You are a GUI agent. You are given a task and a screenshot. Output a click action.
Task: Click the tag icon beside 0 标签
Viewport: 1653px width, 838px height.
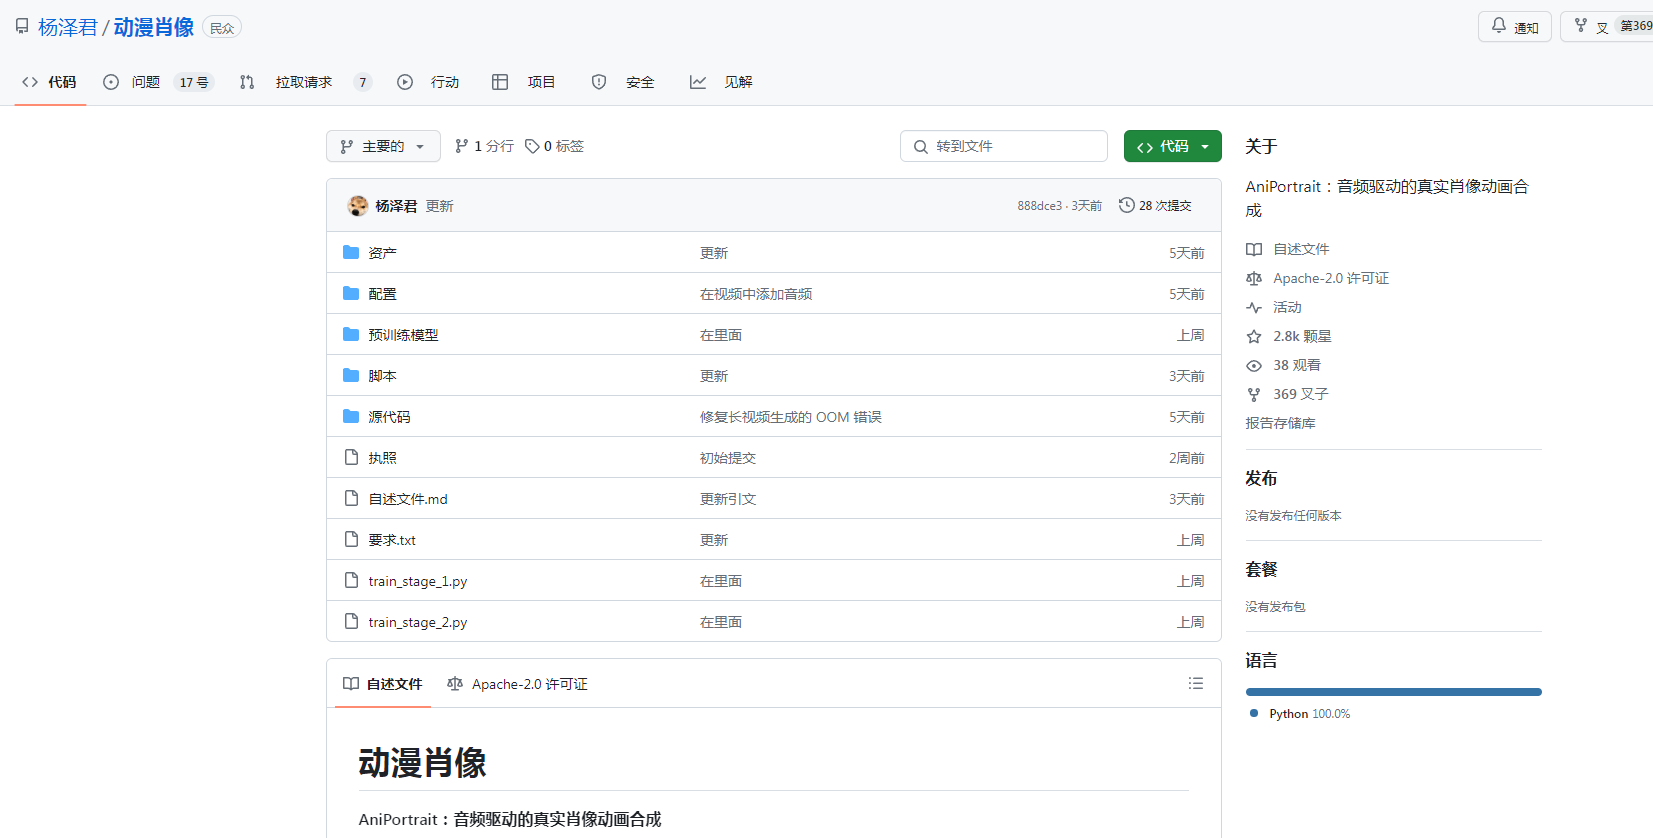[532, 147]
